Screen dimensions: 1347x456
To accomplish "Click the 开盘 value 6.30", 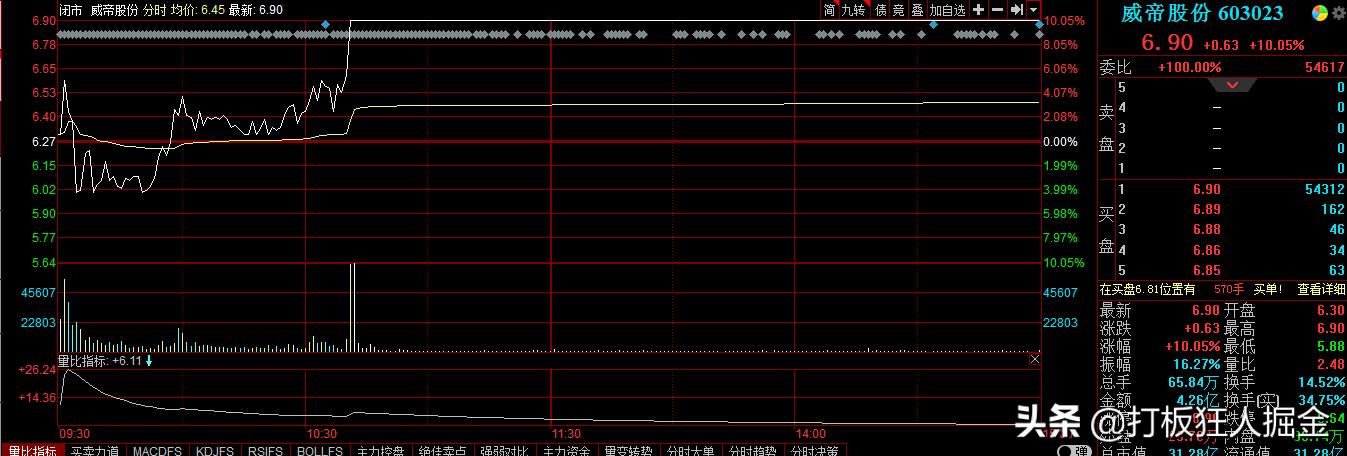I will click(1332, 310).
